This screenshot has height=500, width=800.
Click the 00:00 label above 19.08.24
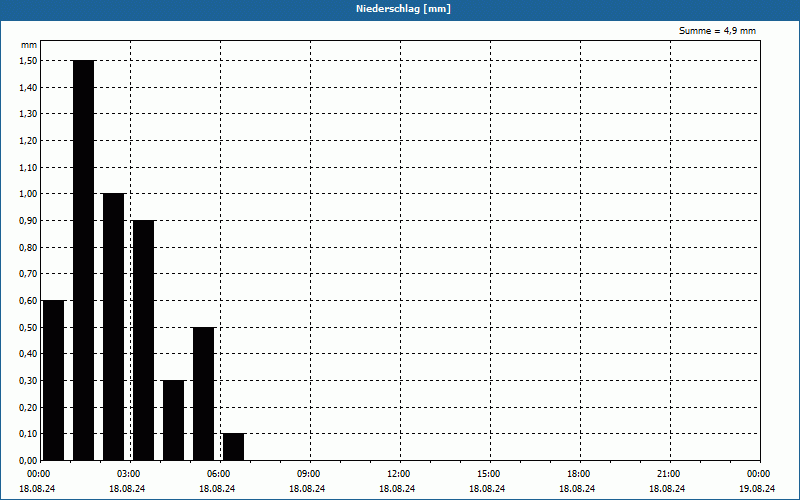[x=759, y=474]
